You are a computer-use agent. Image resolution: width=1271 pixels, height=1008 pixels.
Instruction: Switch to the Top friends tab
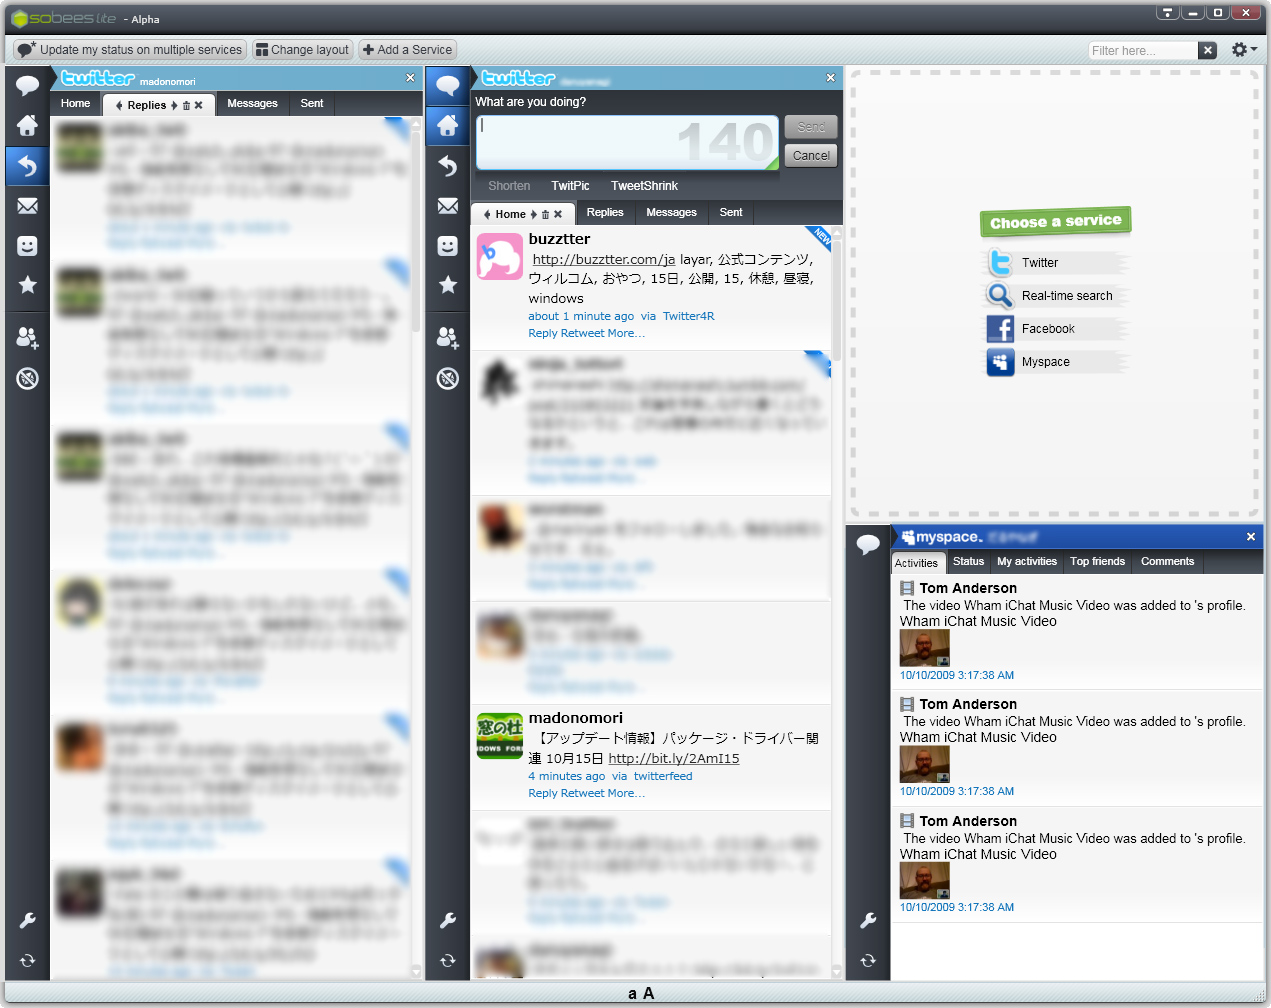(1097, 562)
